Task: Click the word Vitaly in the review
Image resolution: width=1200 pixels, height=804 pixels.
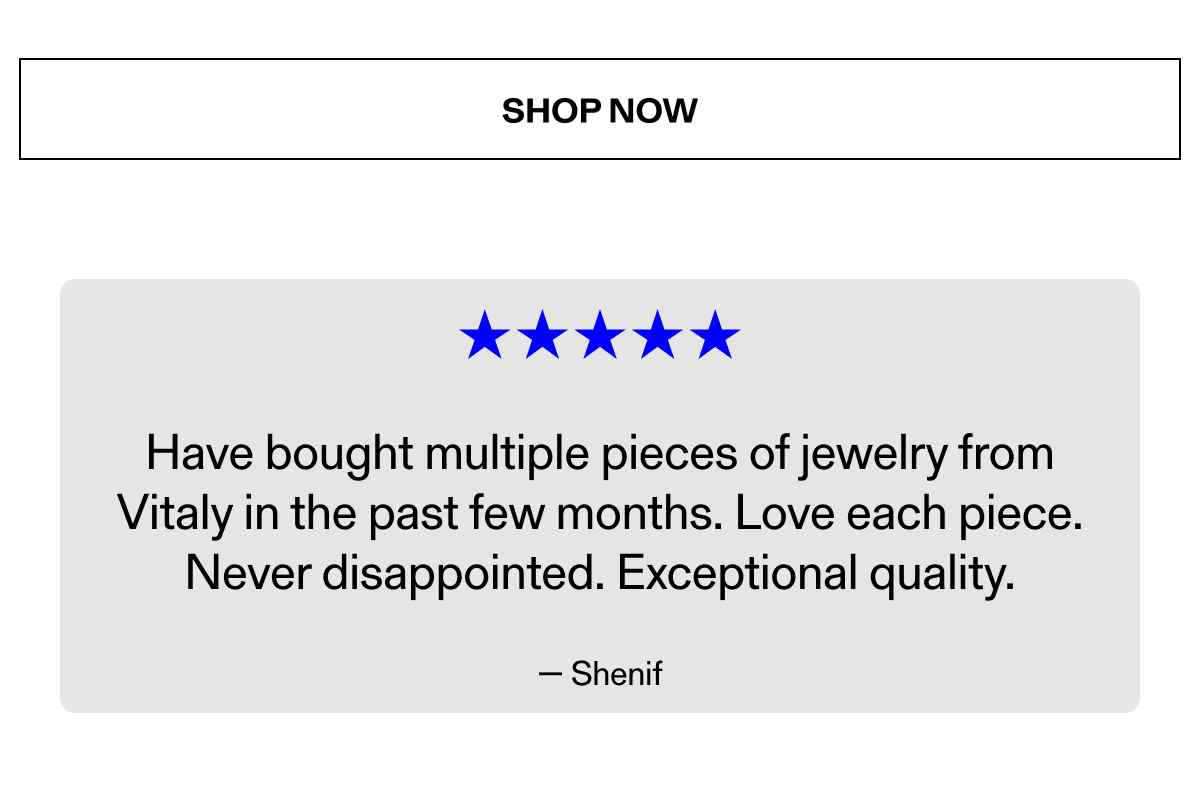Action: click(x=175, y=513)
